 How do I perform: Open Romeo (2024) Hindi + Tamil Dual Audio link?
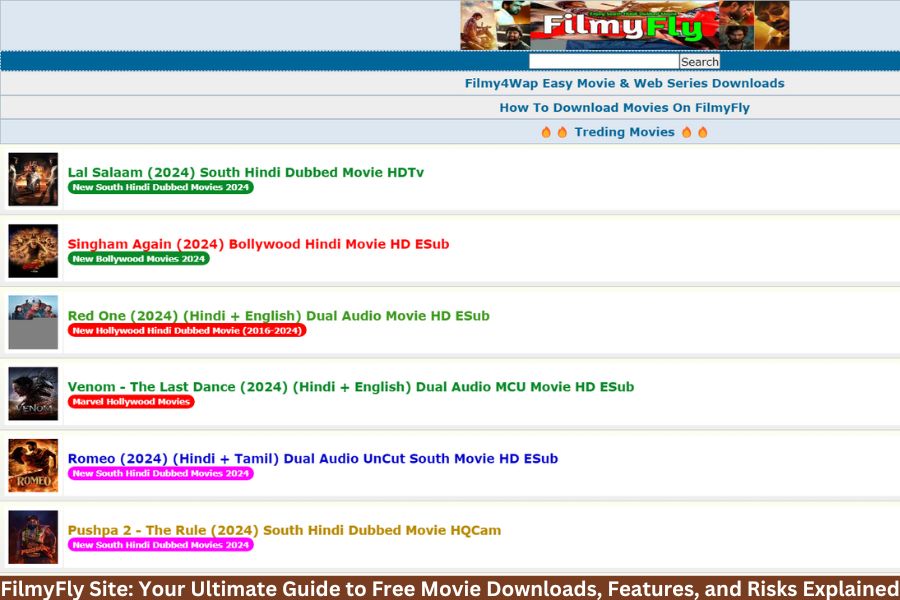pos(313,459)
